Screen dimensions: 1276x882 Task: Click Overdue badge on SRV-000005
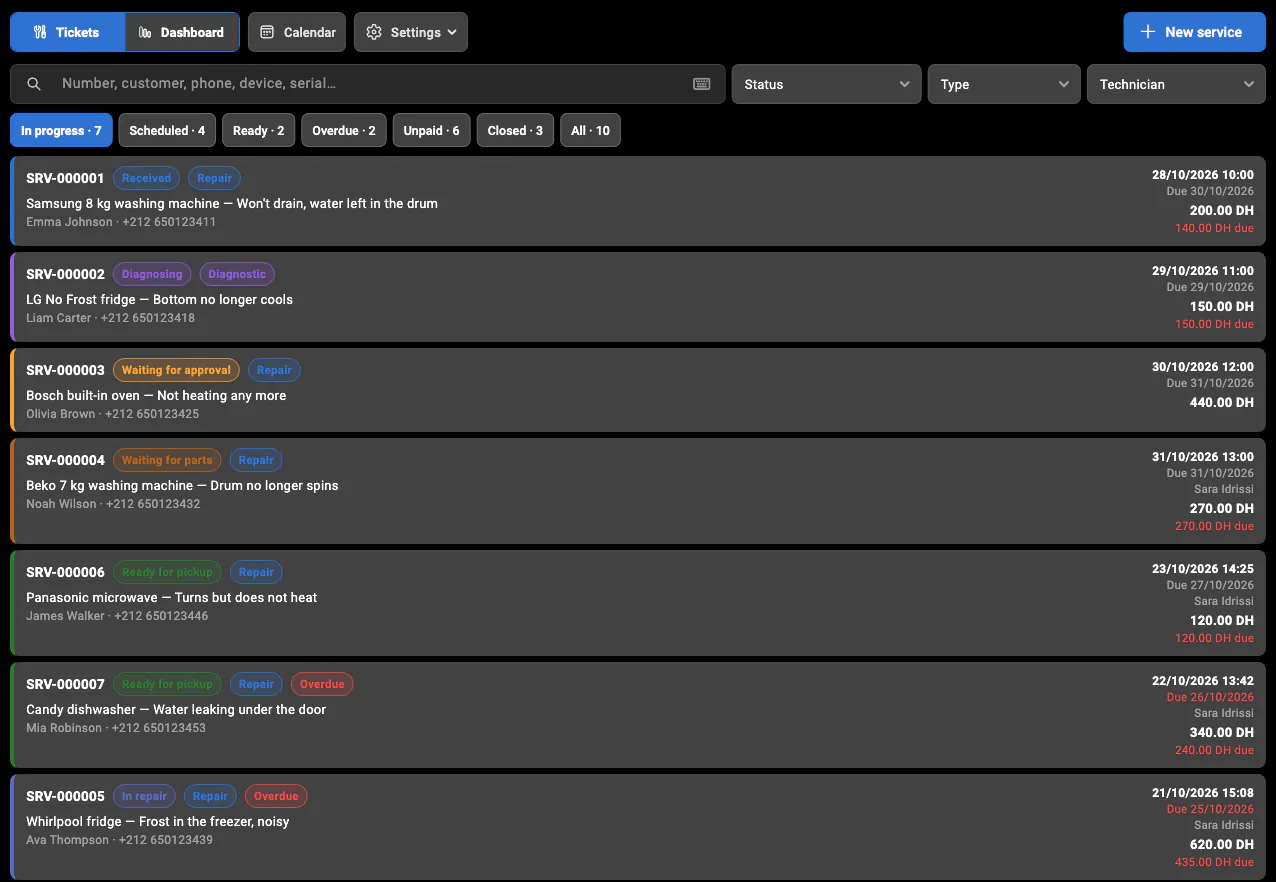pos(276,796)
